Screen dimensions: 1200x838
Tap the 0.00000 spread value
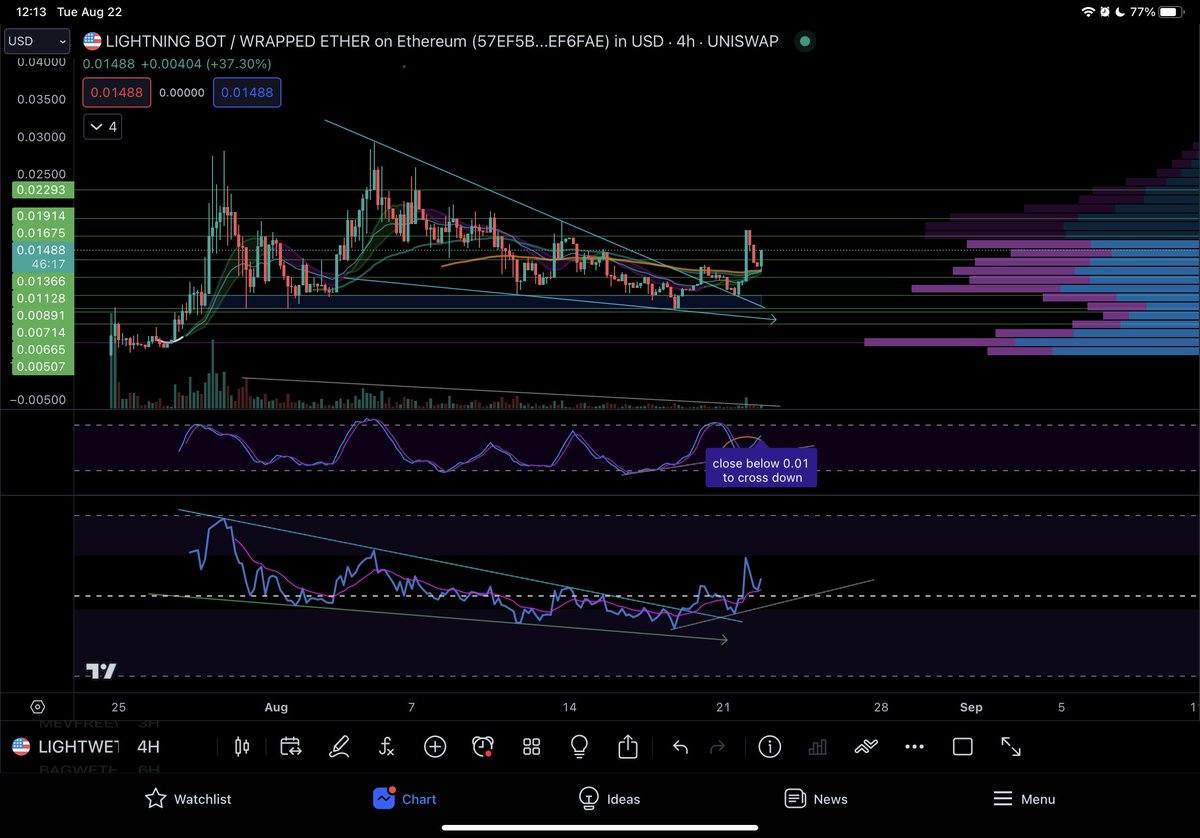[182, 92]
